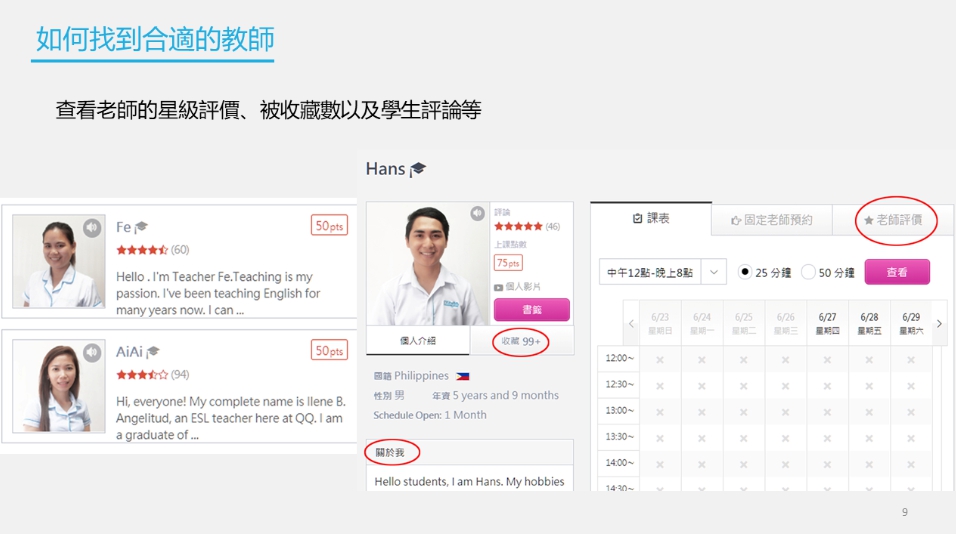Screen dimensions: 956x534
Task: Click speaker icon on Hans's photo
Action: [x=477, y=214]
